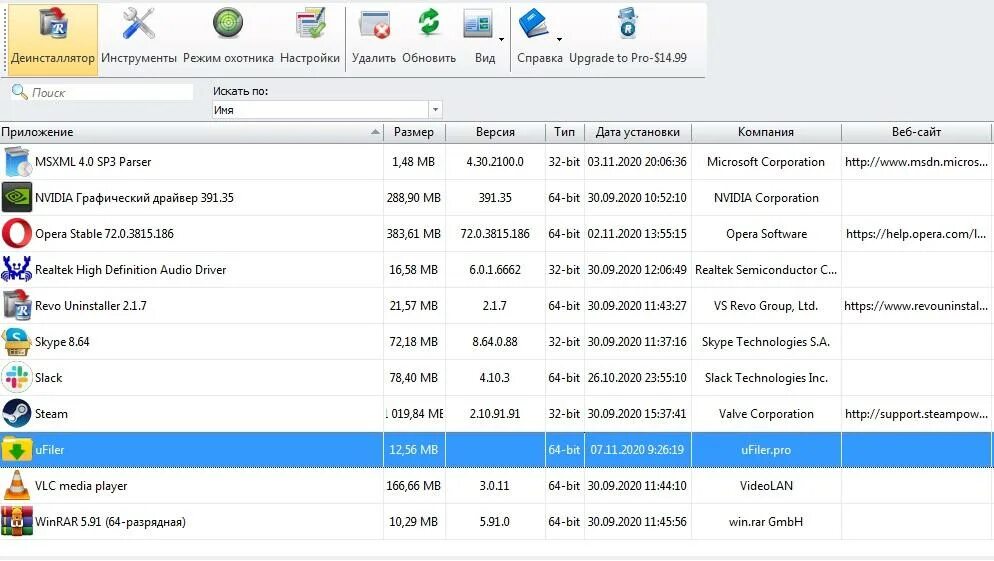994x561 pixels.
Task: Click Обновить refresh icon
Action: coord(429,23)
